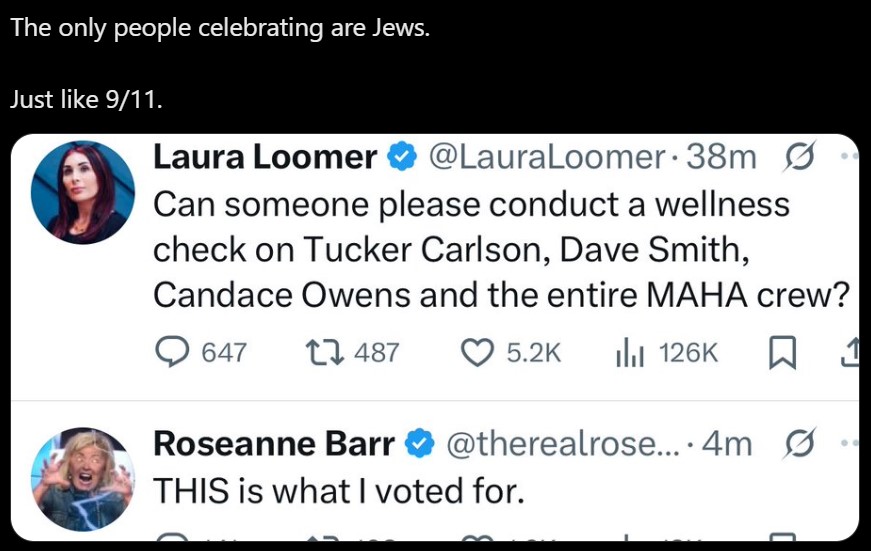Image resolution: width=871 pixels, height=551 pixels.
Task: Click Laura Loomer's verified badge
Action: point(402,157)
